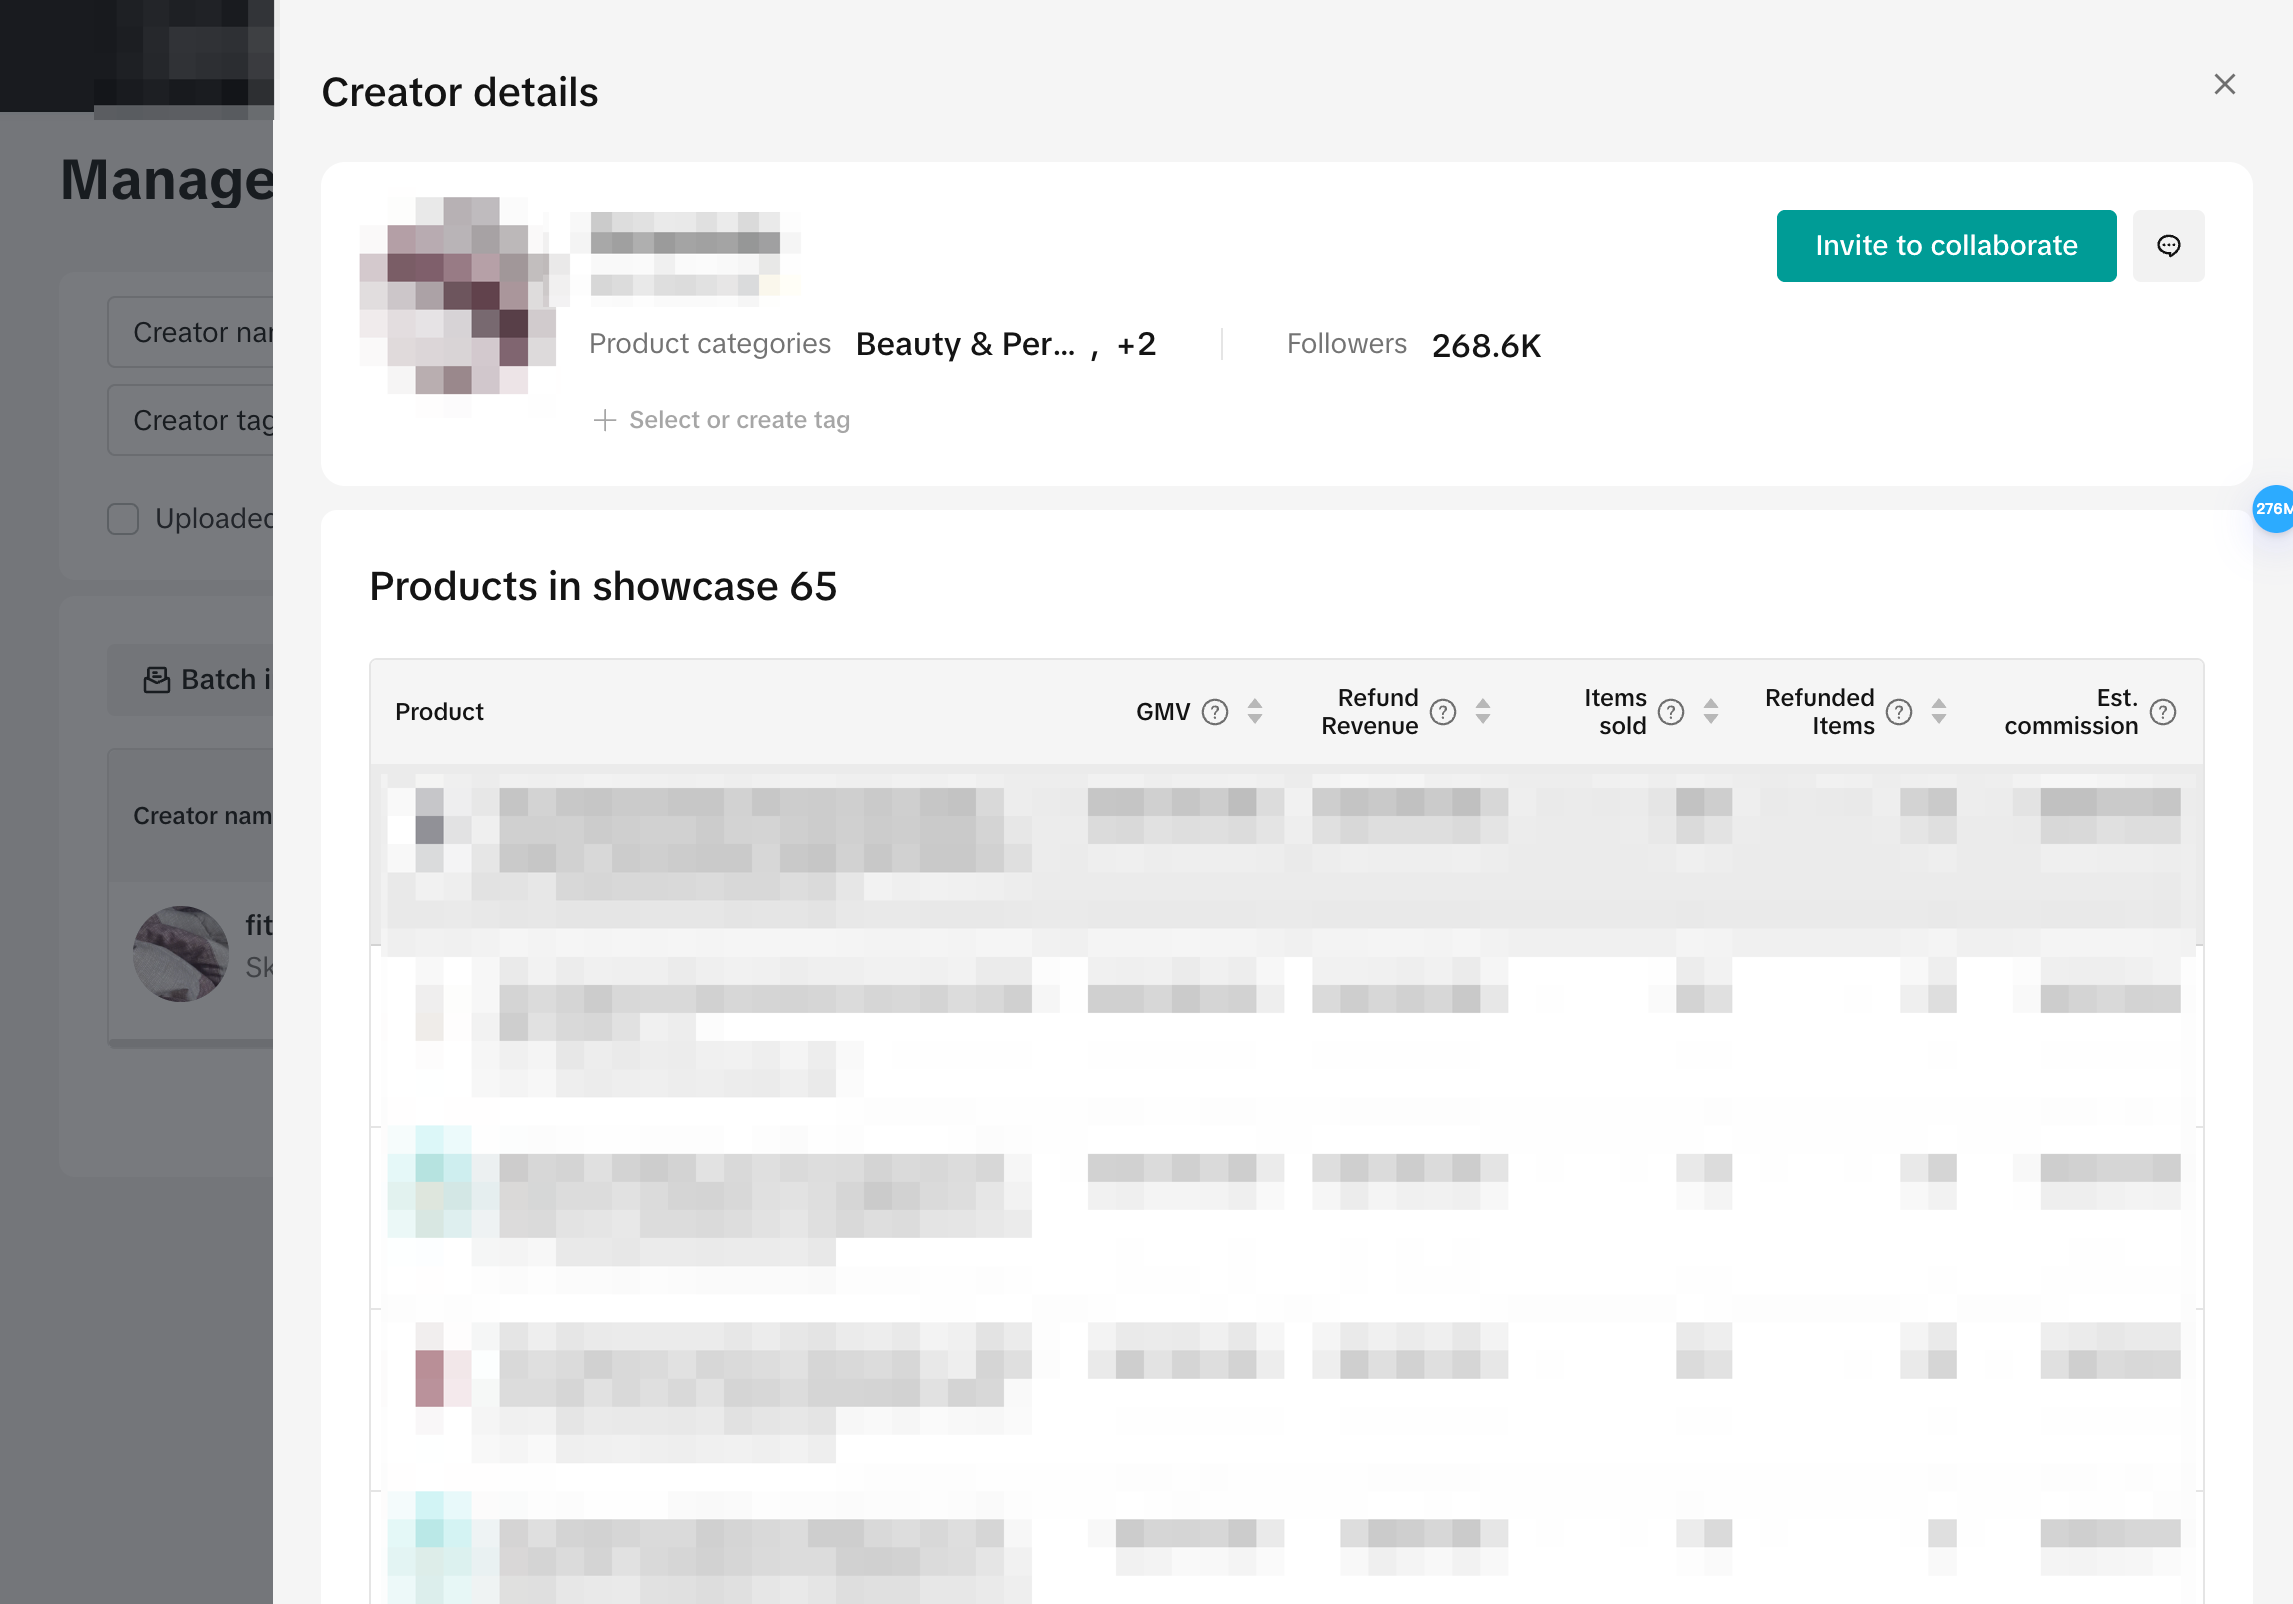The image size is (2293, 1604).
Task: Click Select or create tag link
Action: click(x=739, y=420)
